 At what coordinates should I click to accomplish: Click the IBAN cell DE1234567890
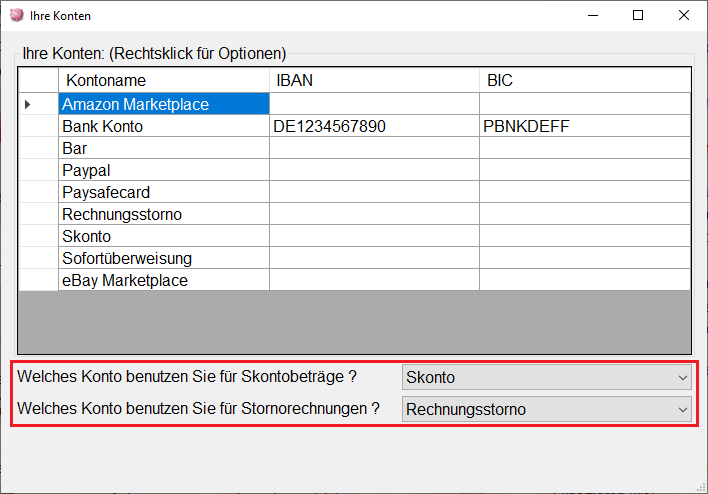(374, 126)
